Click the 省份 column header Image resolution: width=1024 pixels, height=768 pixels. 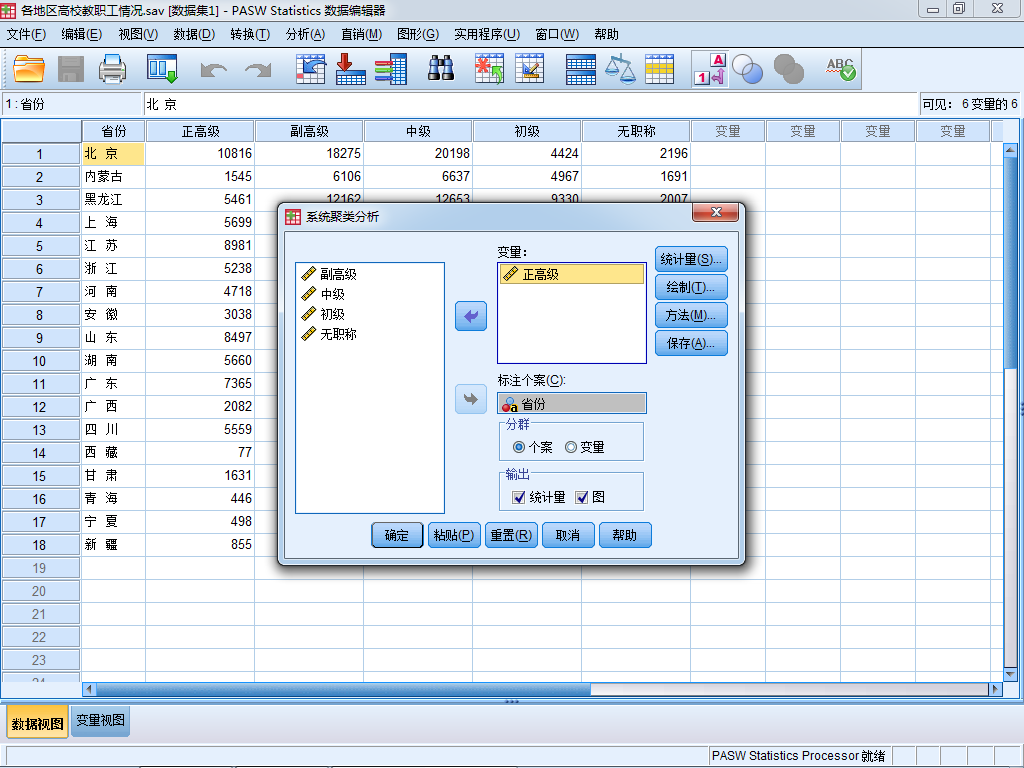click(x=114, y=131)
